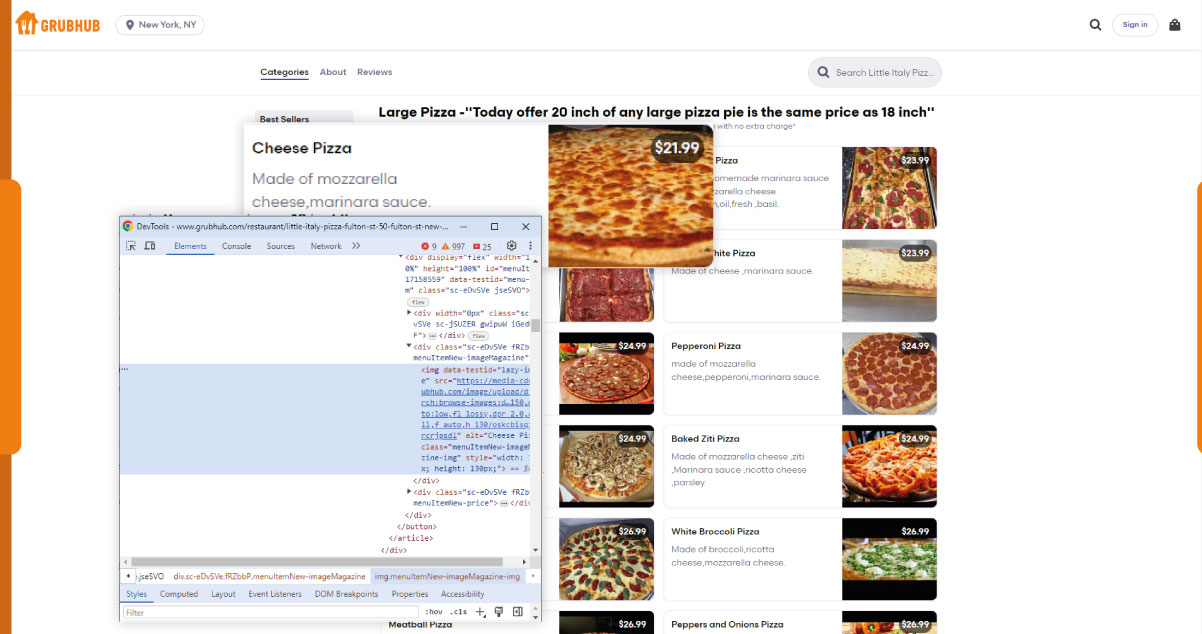Open Grubhub site search magnifier
Viewport: 1202px width, 634px height.
(1095, 24)
